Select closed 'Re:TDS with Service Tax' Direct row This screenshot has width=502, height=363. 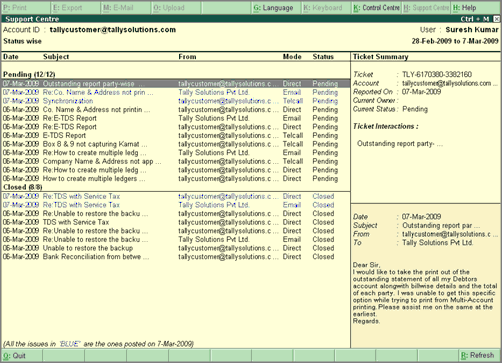[176, 197]
